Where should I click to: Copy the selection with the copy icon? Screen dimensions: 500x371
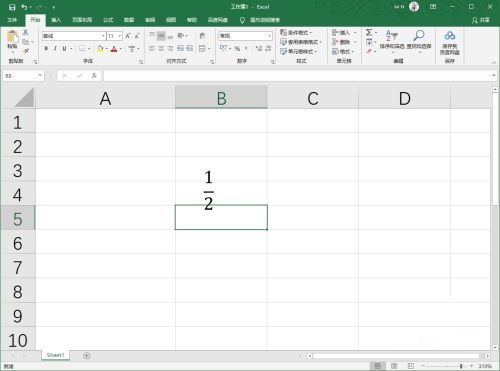pyautogui.click(x=25, y=42)
